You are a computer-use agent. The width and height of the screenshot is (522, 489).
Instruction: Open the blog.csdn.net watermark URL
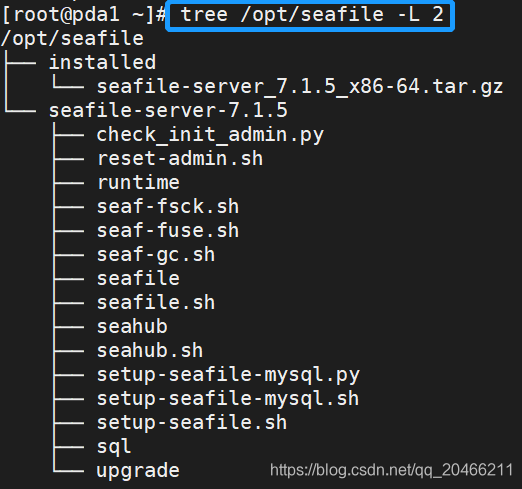point(391,470)
